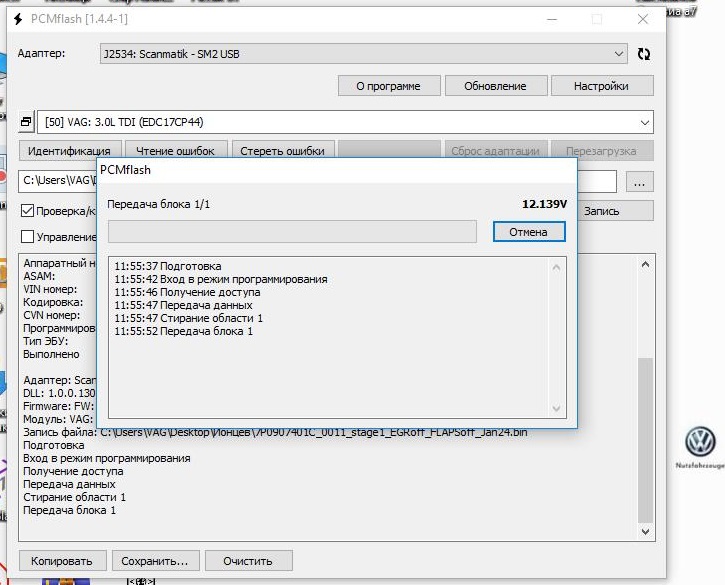Click 'Кодировка:' line in main log
This screenshot has width=725, height=585.
click(x=53, y=302)
